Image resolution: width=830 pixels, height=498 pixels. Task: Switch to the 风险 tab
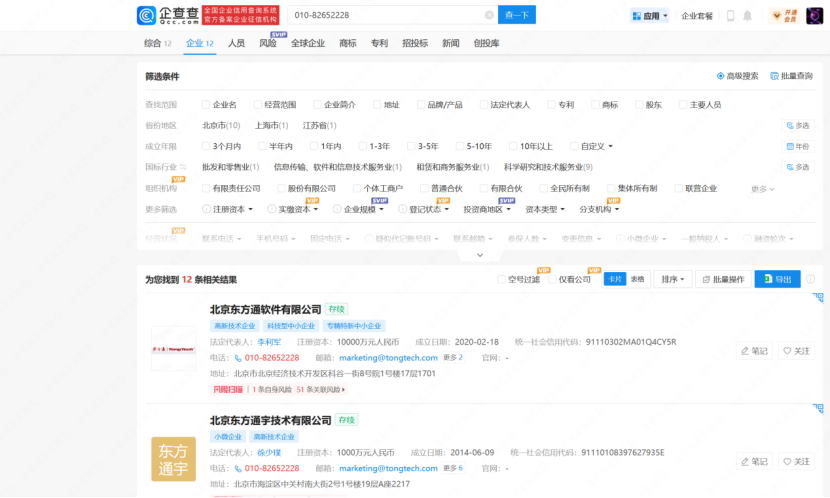268,43
